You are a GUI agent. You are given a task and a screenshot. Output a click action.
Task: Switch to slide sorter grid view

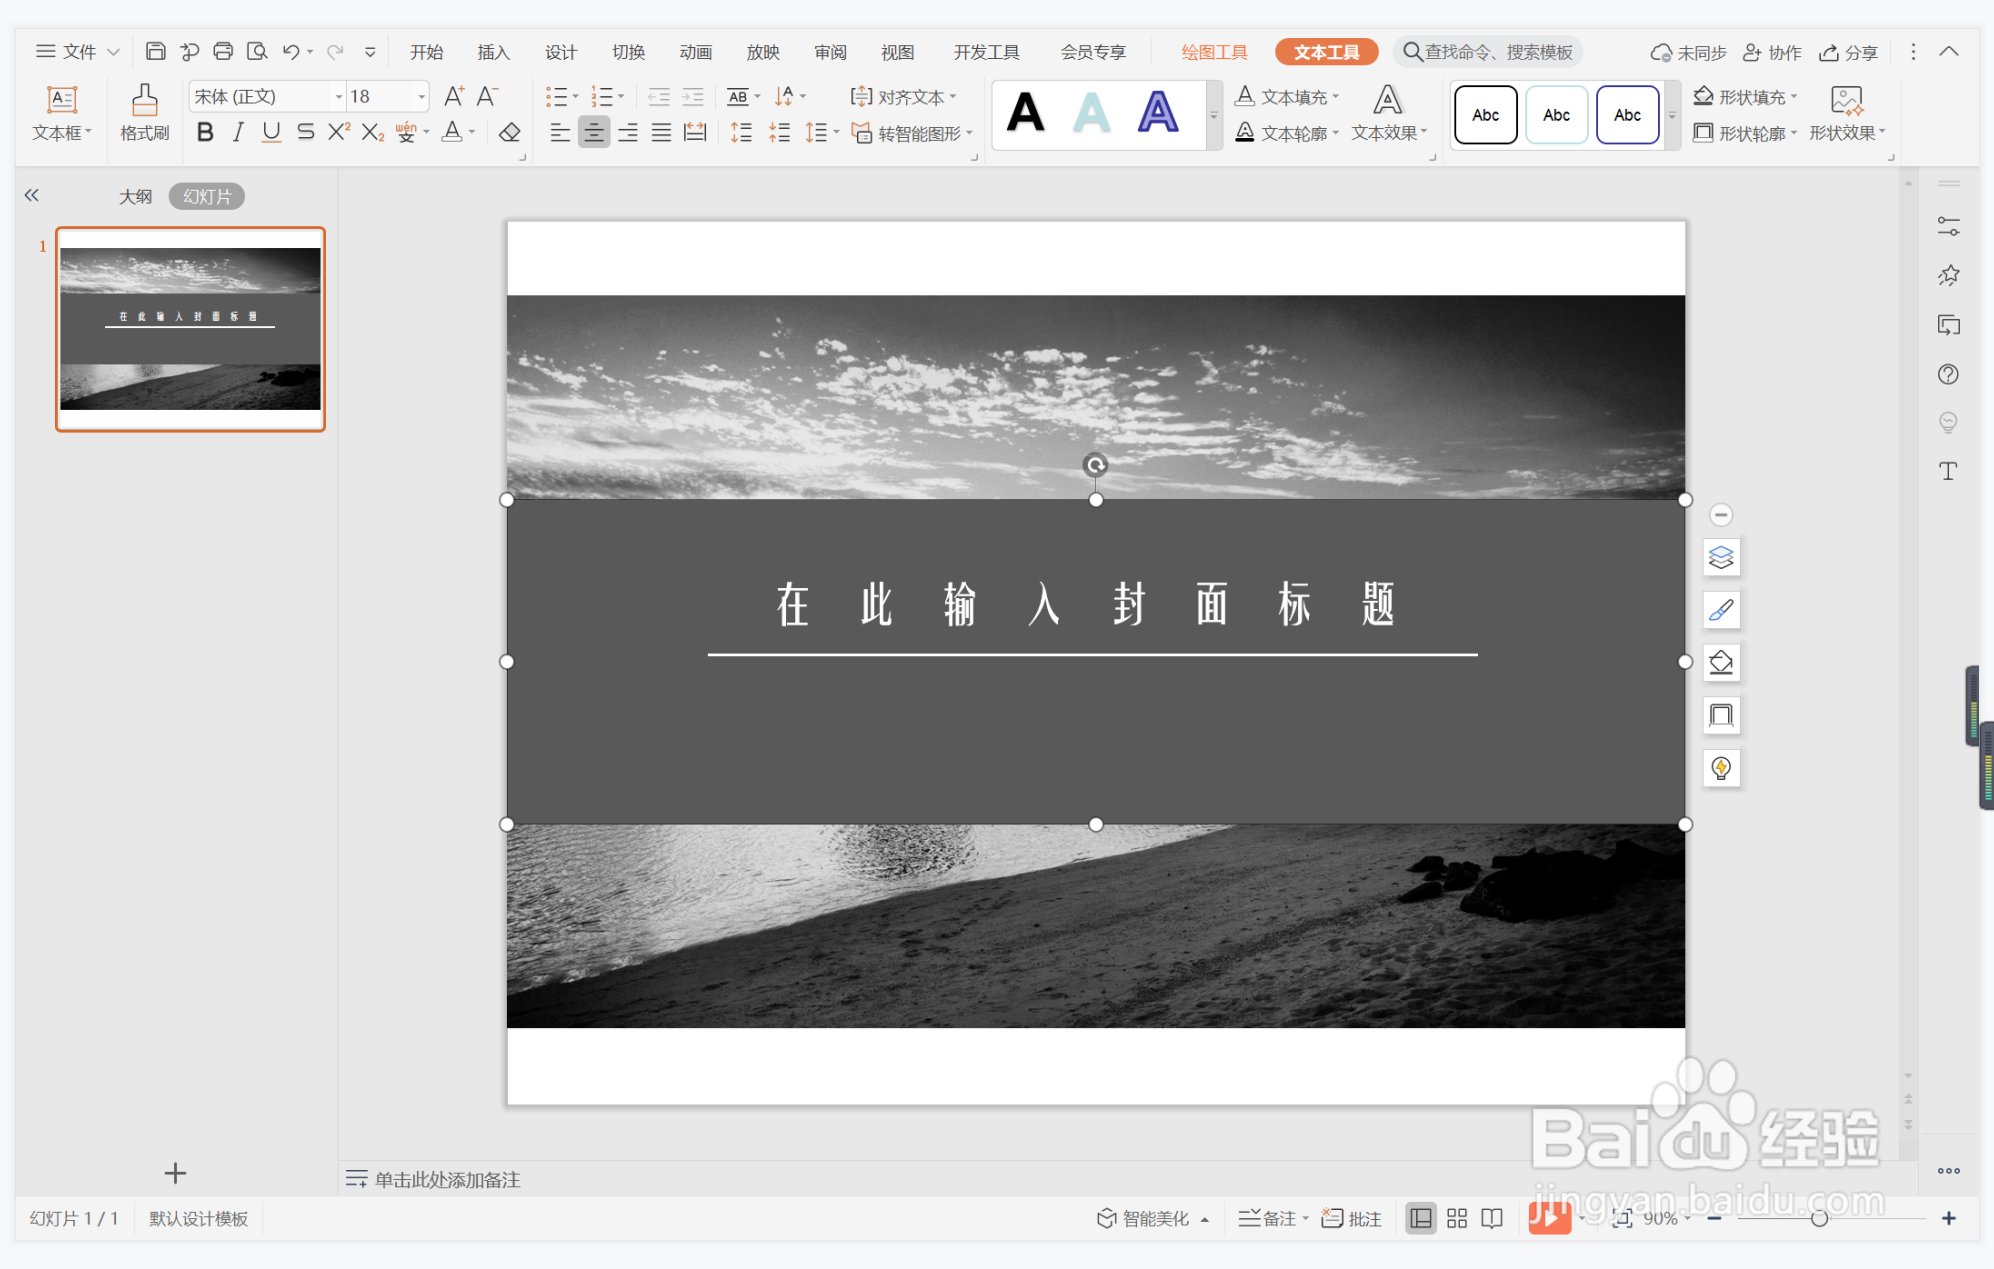[x=1457, y=1218]
